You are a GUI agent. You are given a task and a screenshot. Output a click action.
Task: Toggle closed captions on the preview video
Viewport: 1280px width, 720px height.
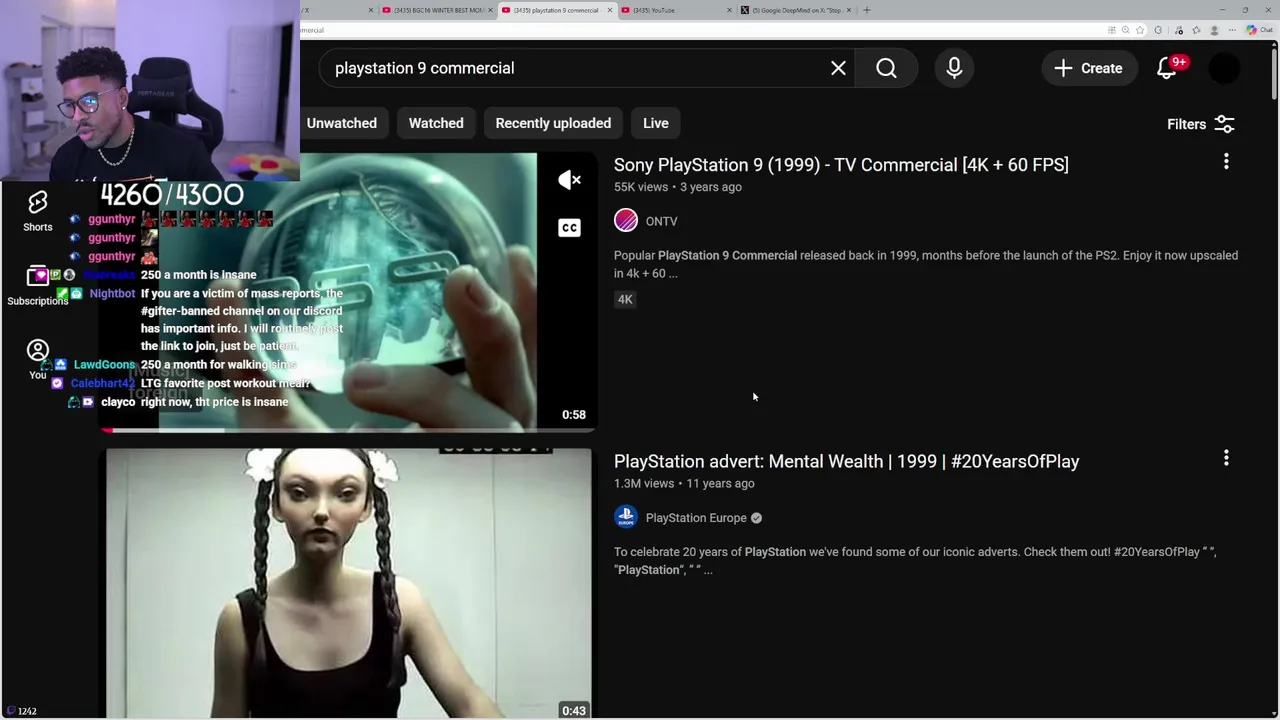point(569,228)
